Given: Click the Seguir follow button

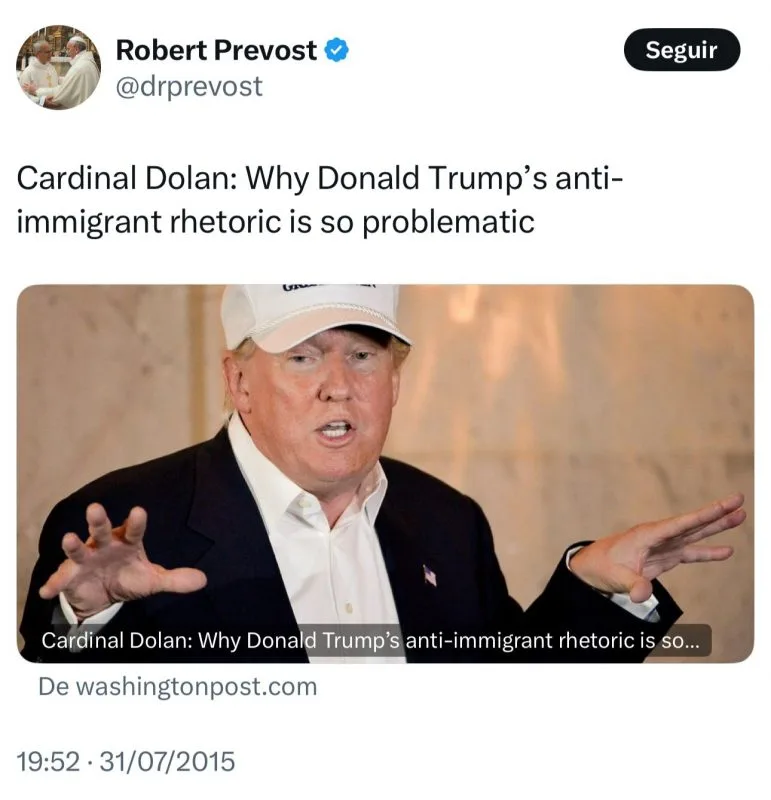Looking at the screenshot, I should click(x=681, y=49).
